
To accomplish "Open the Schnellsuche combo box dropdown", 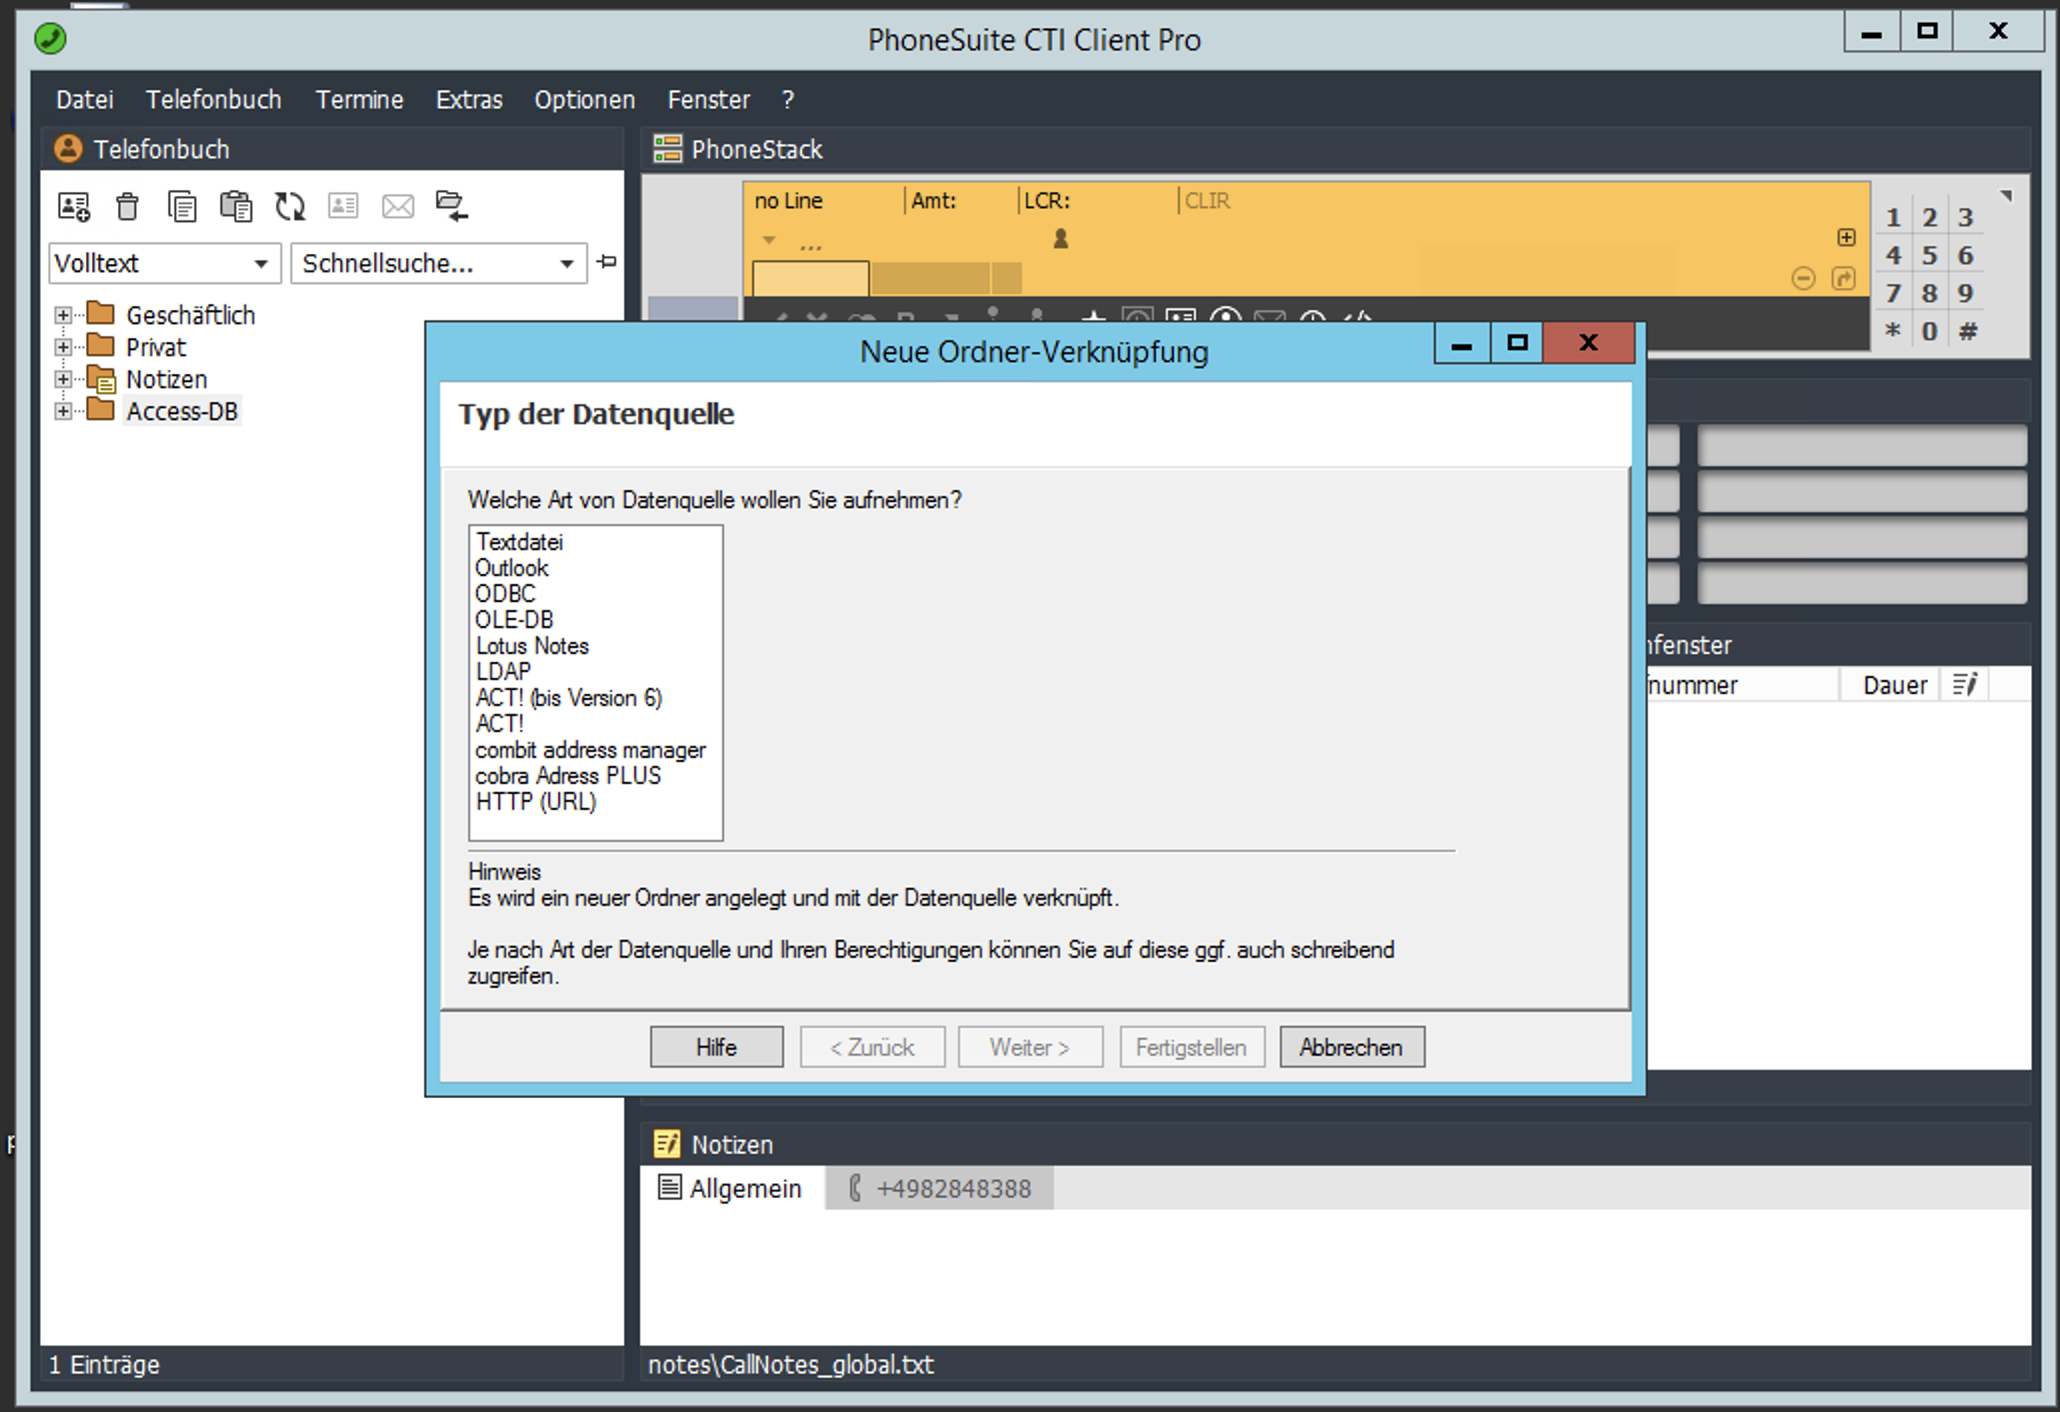I will tap(567, 264).
